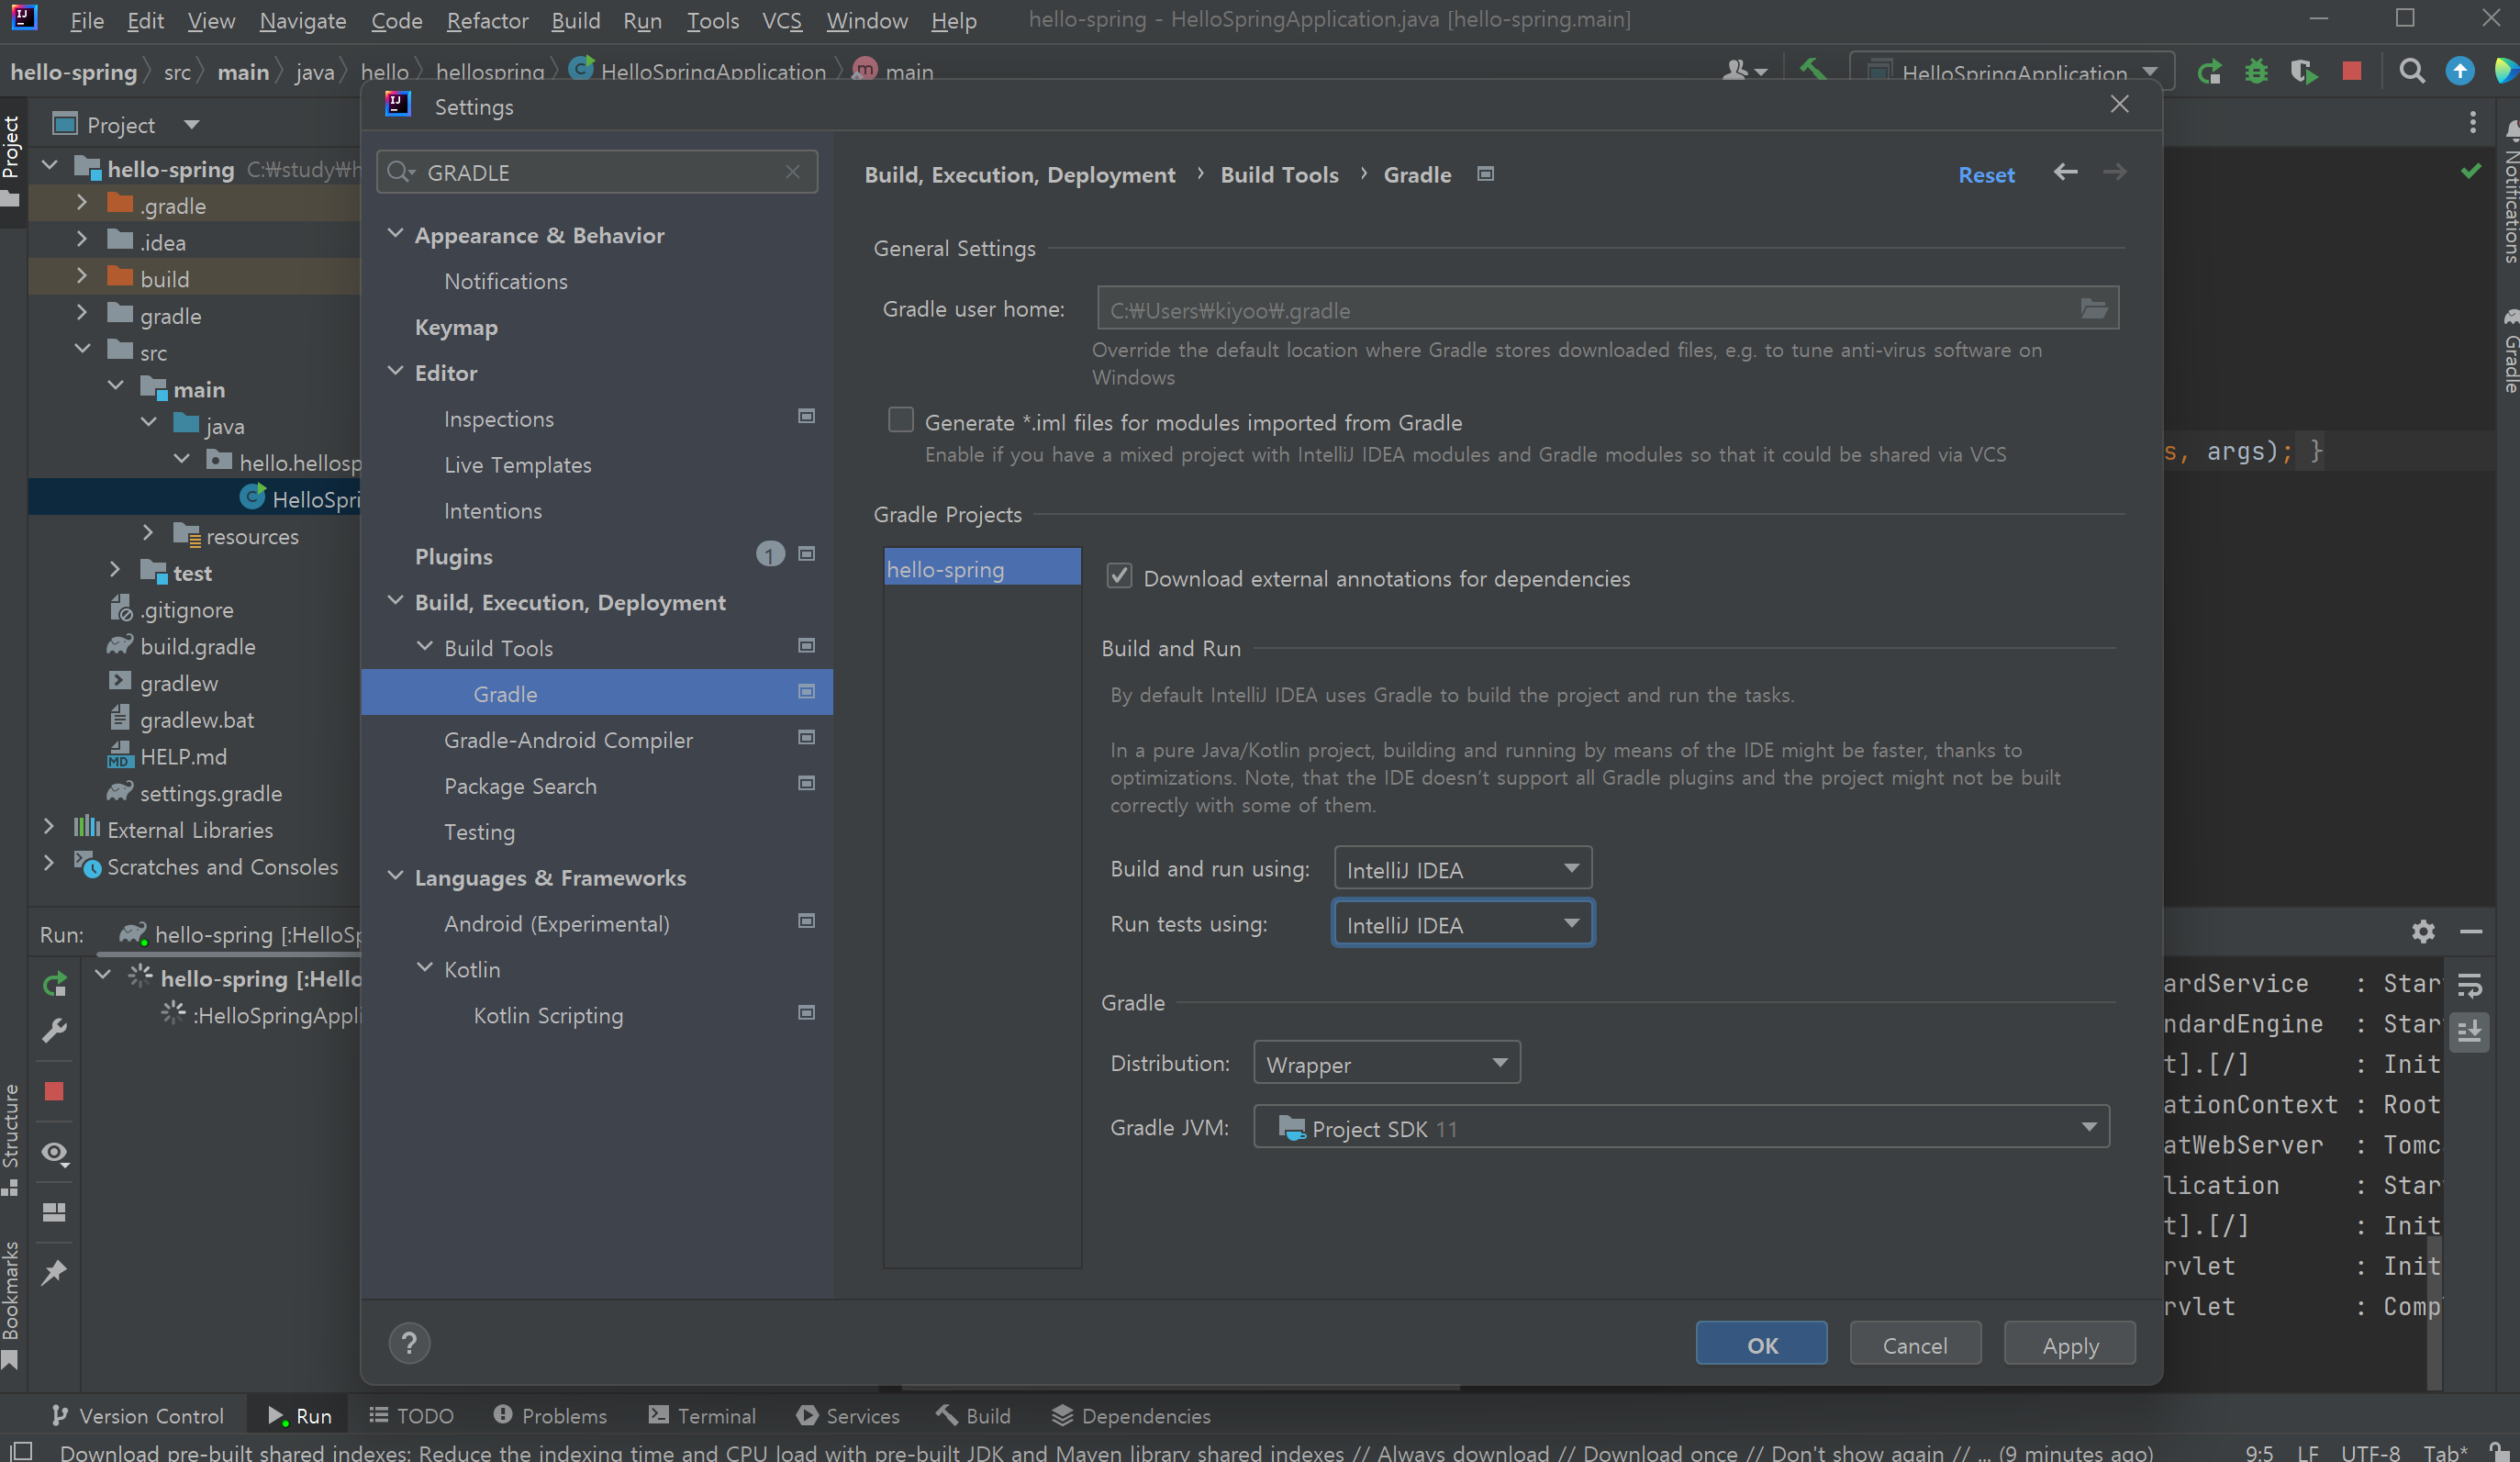Expand External Libraries node
The width and height of the screenshot is (2520, 1462).
coord(49,828)
